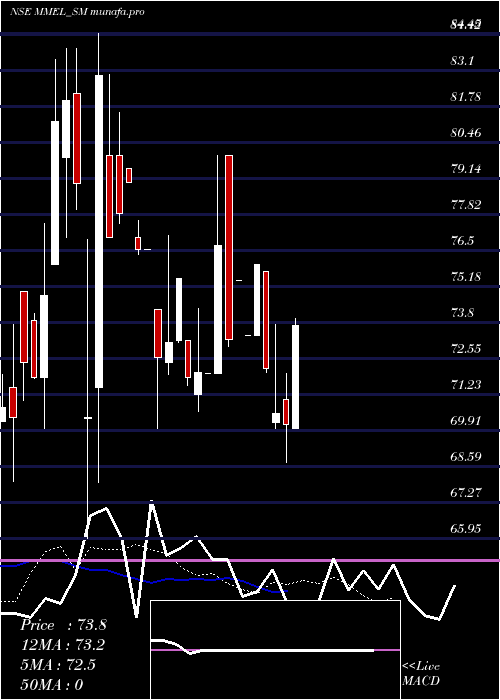Select the 81.78 price axis label

(x=466, y=96)
